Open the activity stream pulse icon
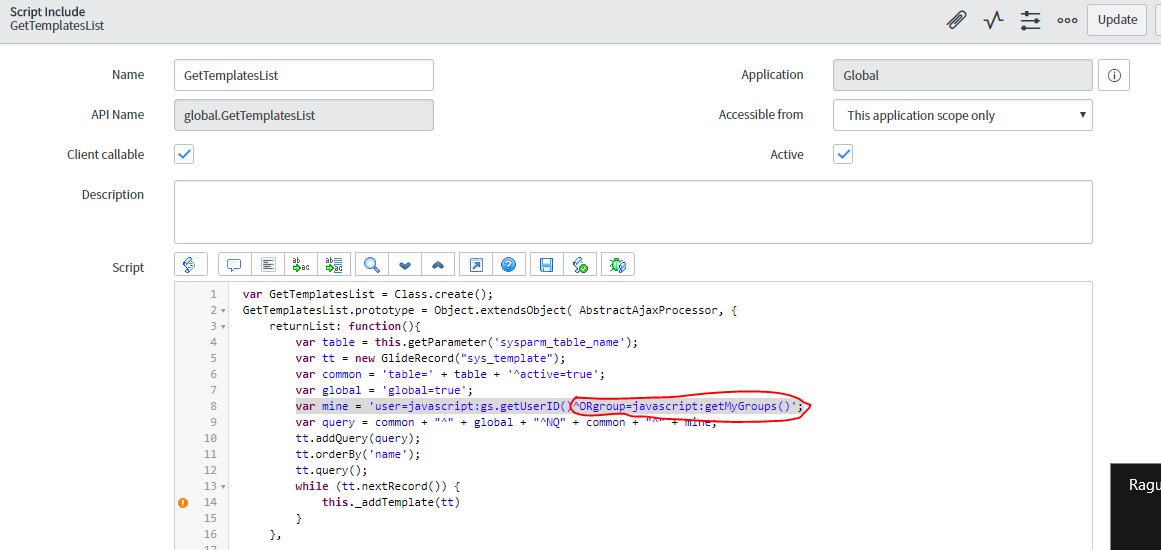1161x550 pixels. (x=993, y=20)
